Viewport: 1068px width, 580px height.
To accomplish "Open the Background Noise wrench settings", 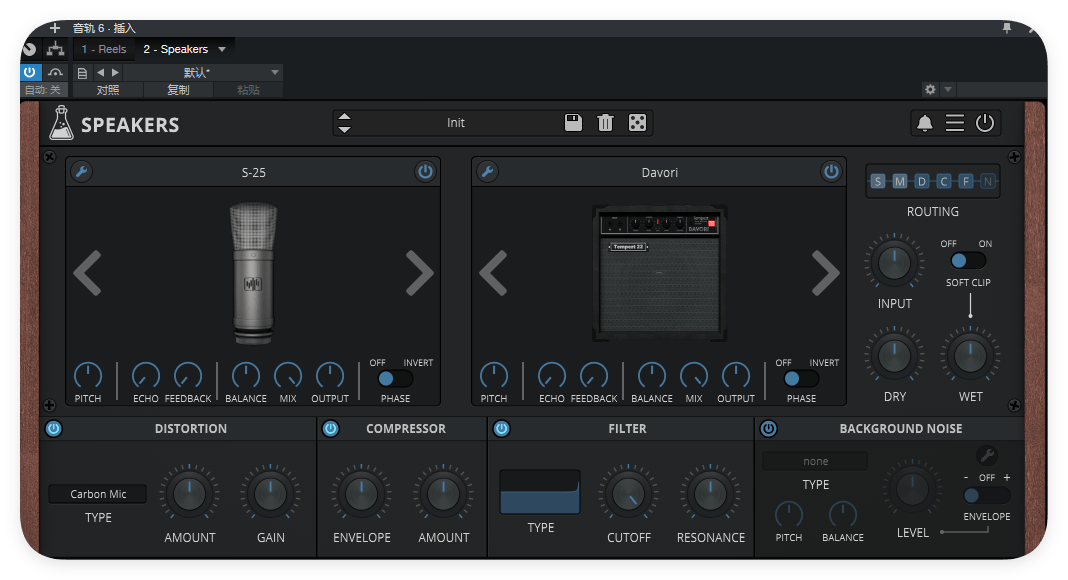I will point(986,455).
